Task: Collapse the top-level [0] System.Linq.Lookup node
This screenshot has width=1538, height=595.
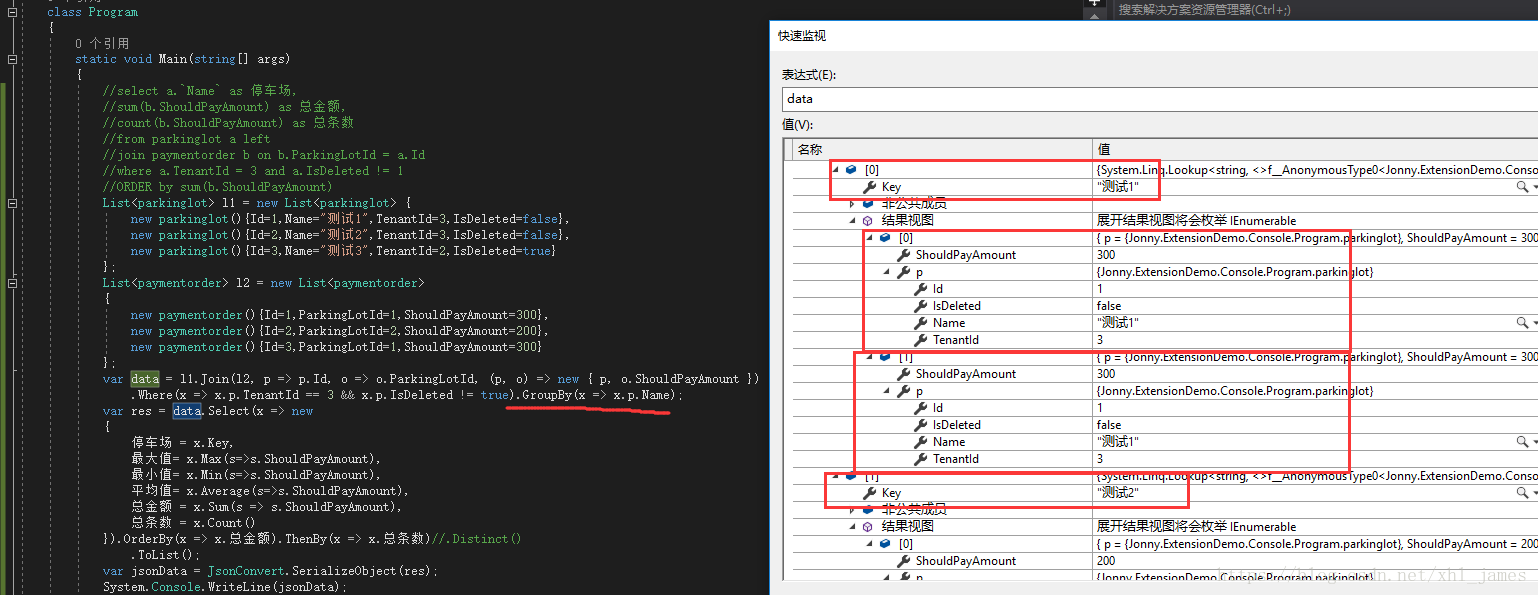Action: (836, 170)
